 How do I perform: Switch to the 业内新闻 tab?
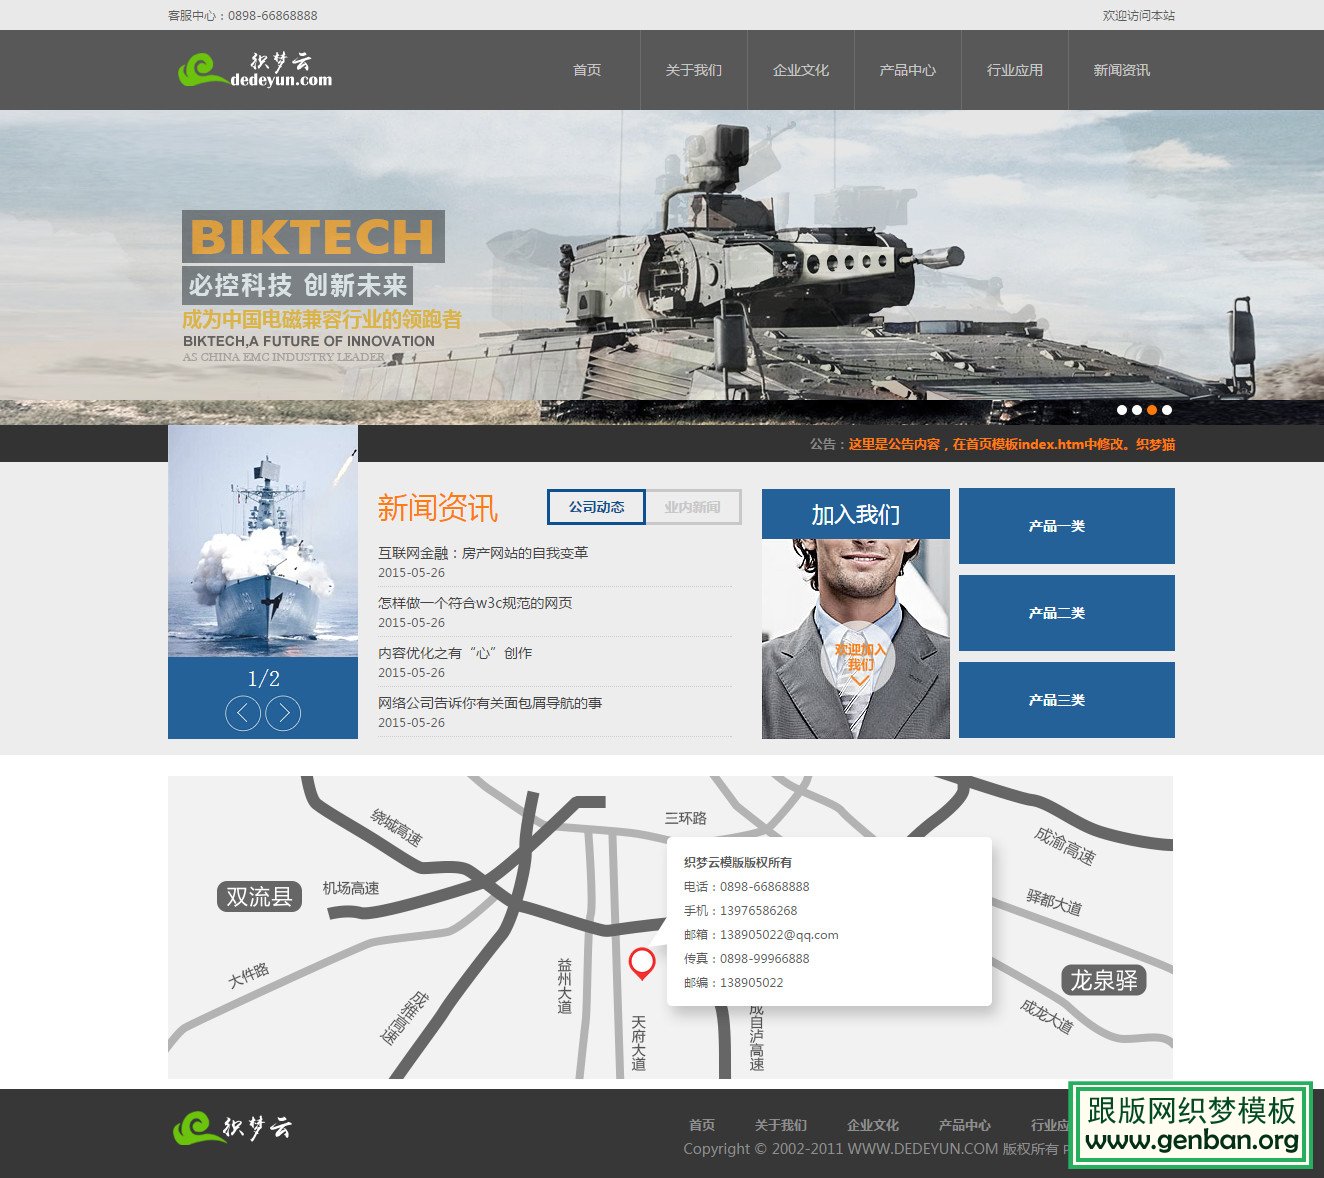[694, 507]
